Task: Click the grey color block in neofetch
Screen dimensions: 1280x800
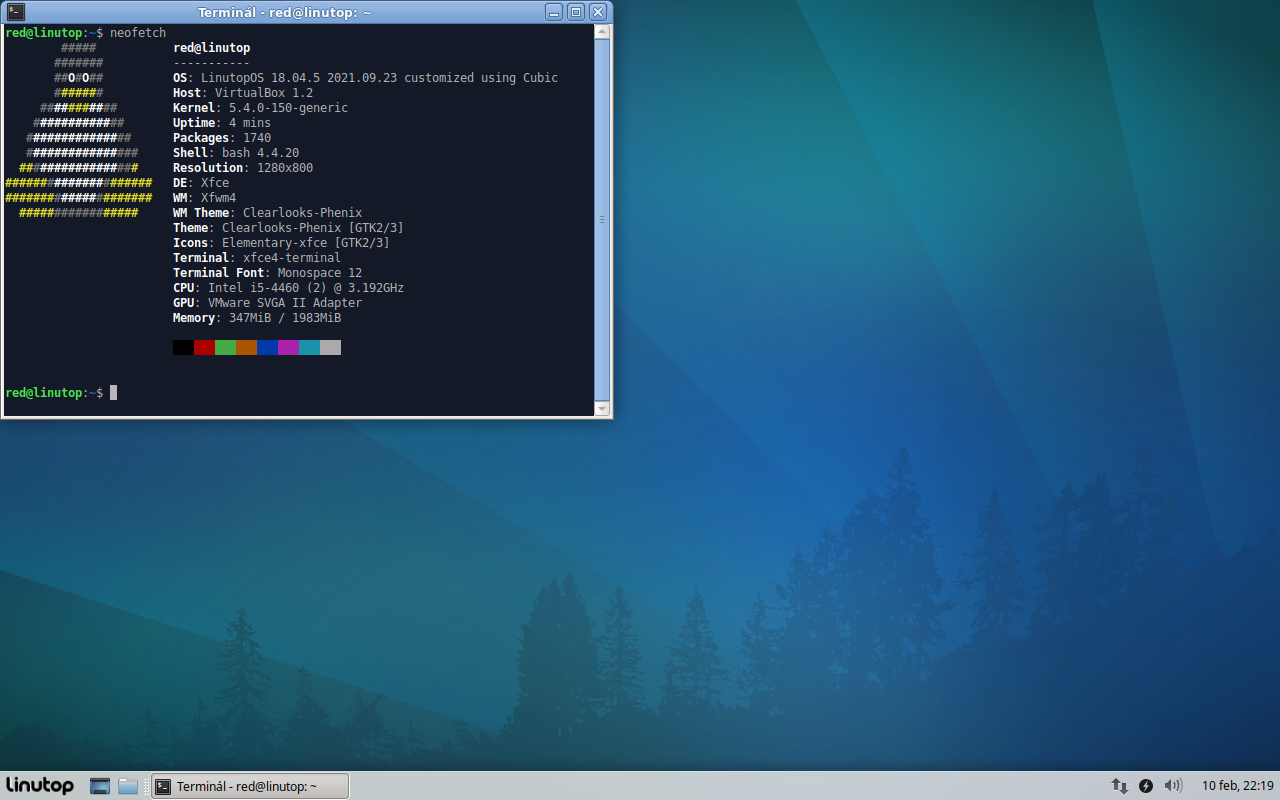Action: [330, 347]
